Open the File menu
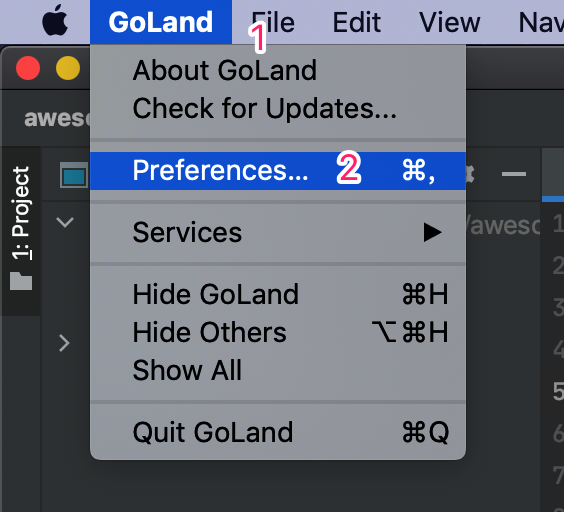 [x=273, y=22]
